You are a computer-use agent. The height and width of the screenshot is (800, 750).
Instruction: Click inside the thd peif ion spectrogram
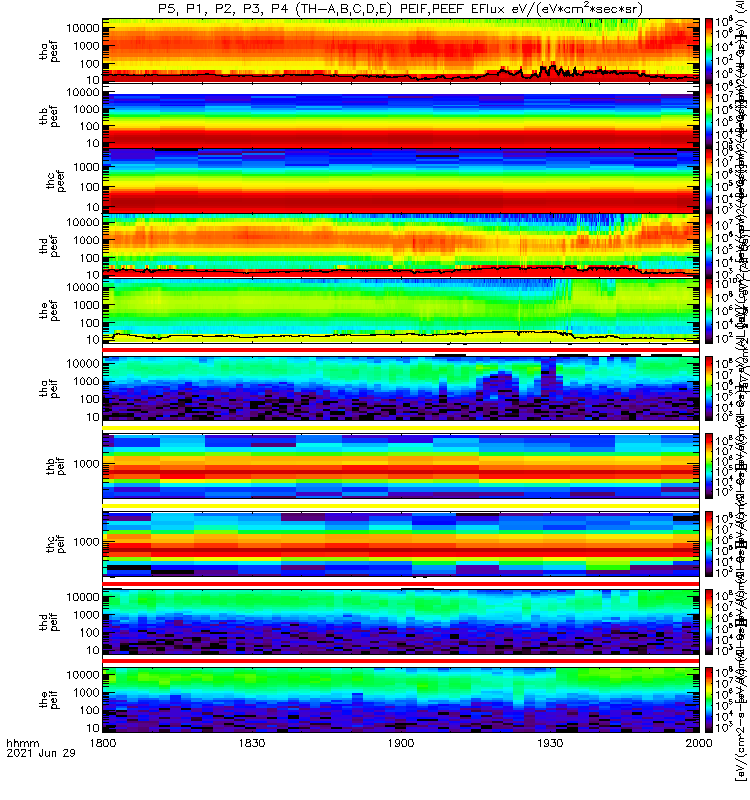pyautogui.click(x=401, y=621)
